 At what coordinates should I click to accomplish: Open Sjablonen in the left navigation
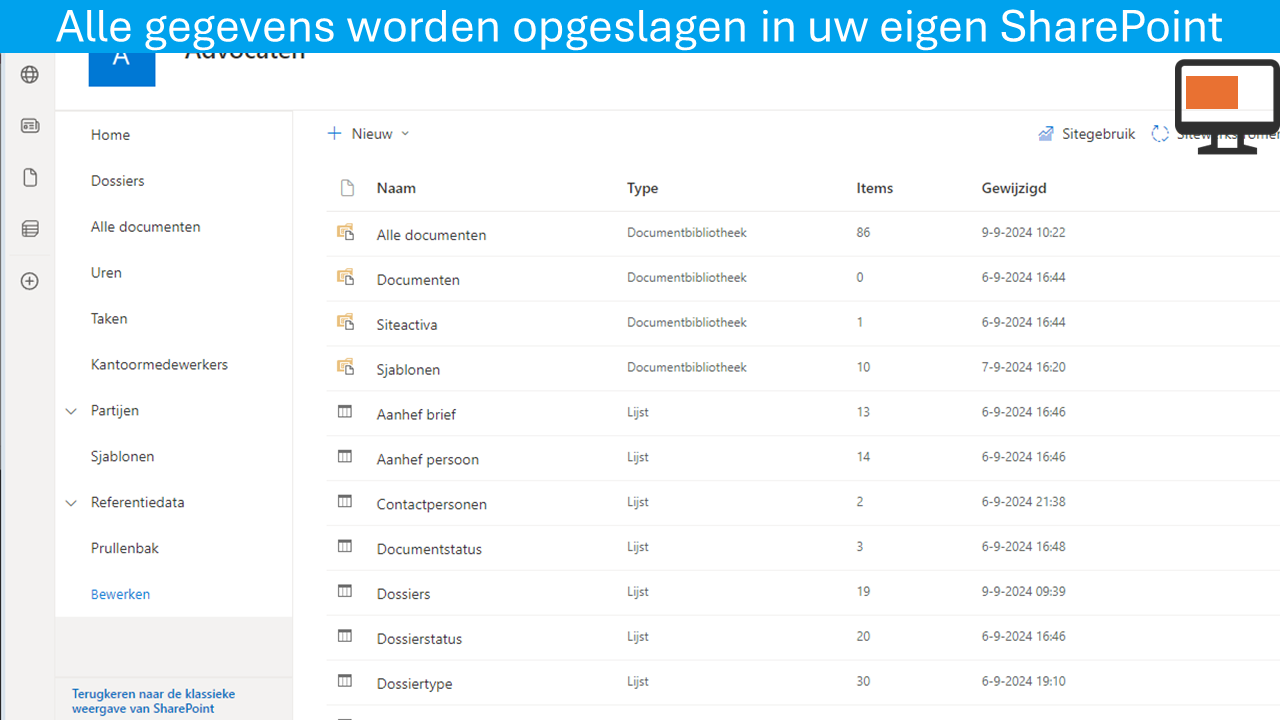123,457
